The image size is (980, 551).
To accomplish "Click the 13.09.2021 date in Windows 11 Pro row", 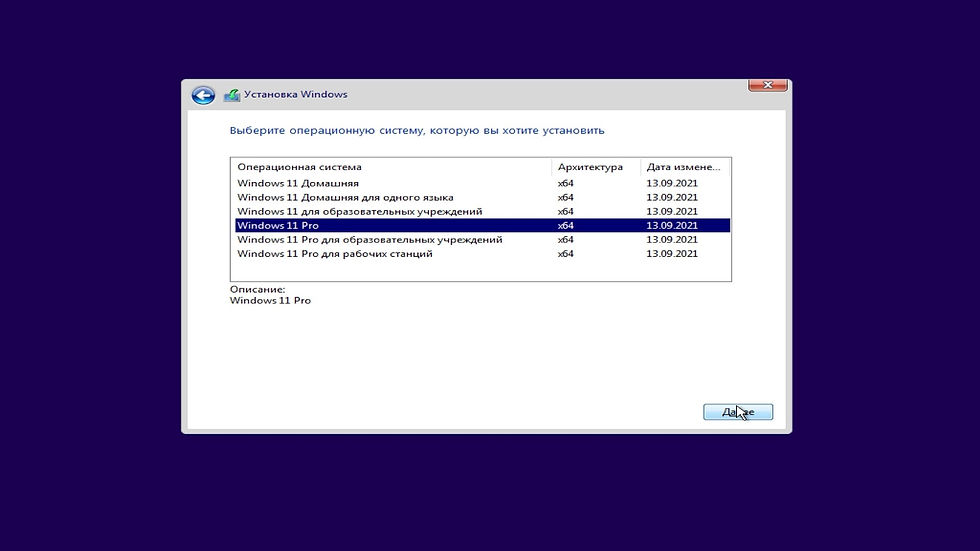I will pyautogui.click(x=672, y=226).
